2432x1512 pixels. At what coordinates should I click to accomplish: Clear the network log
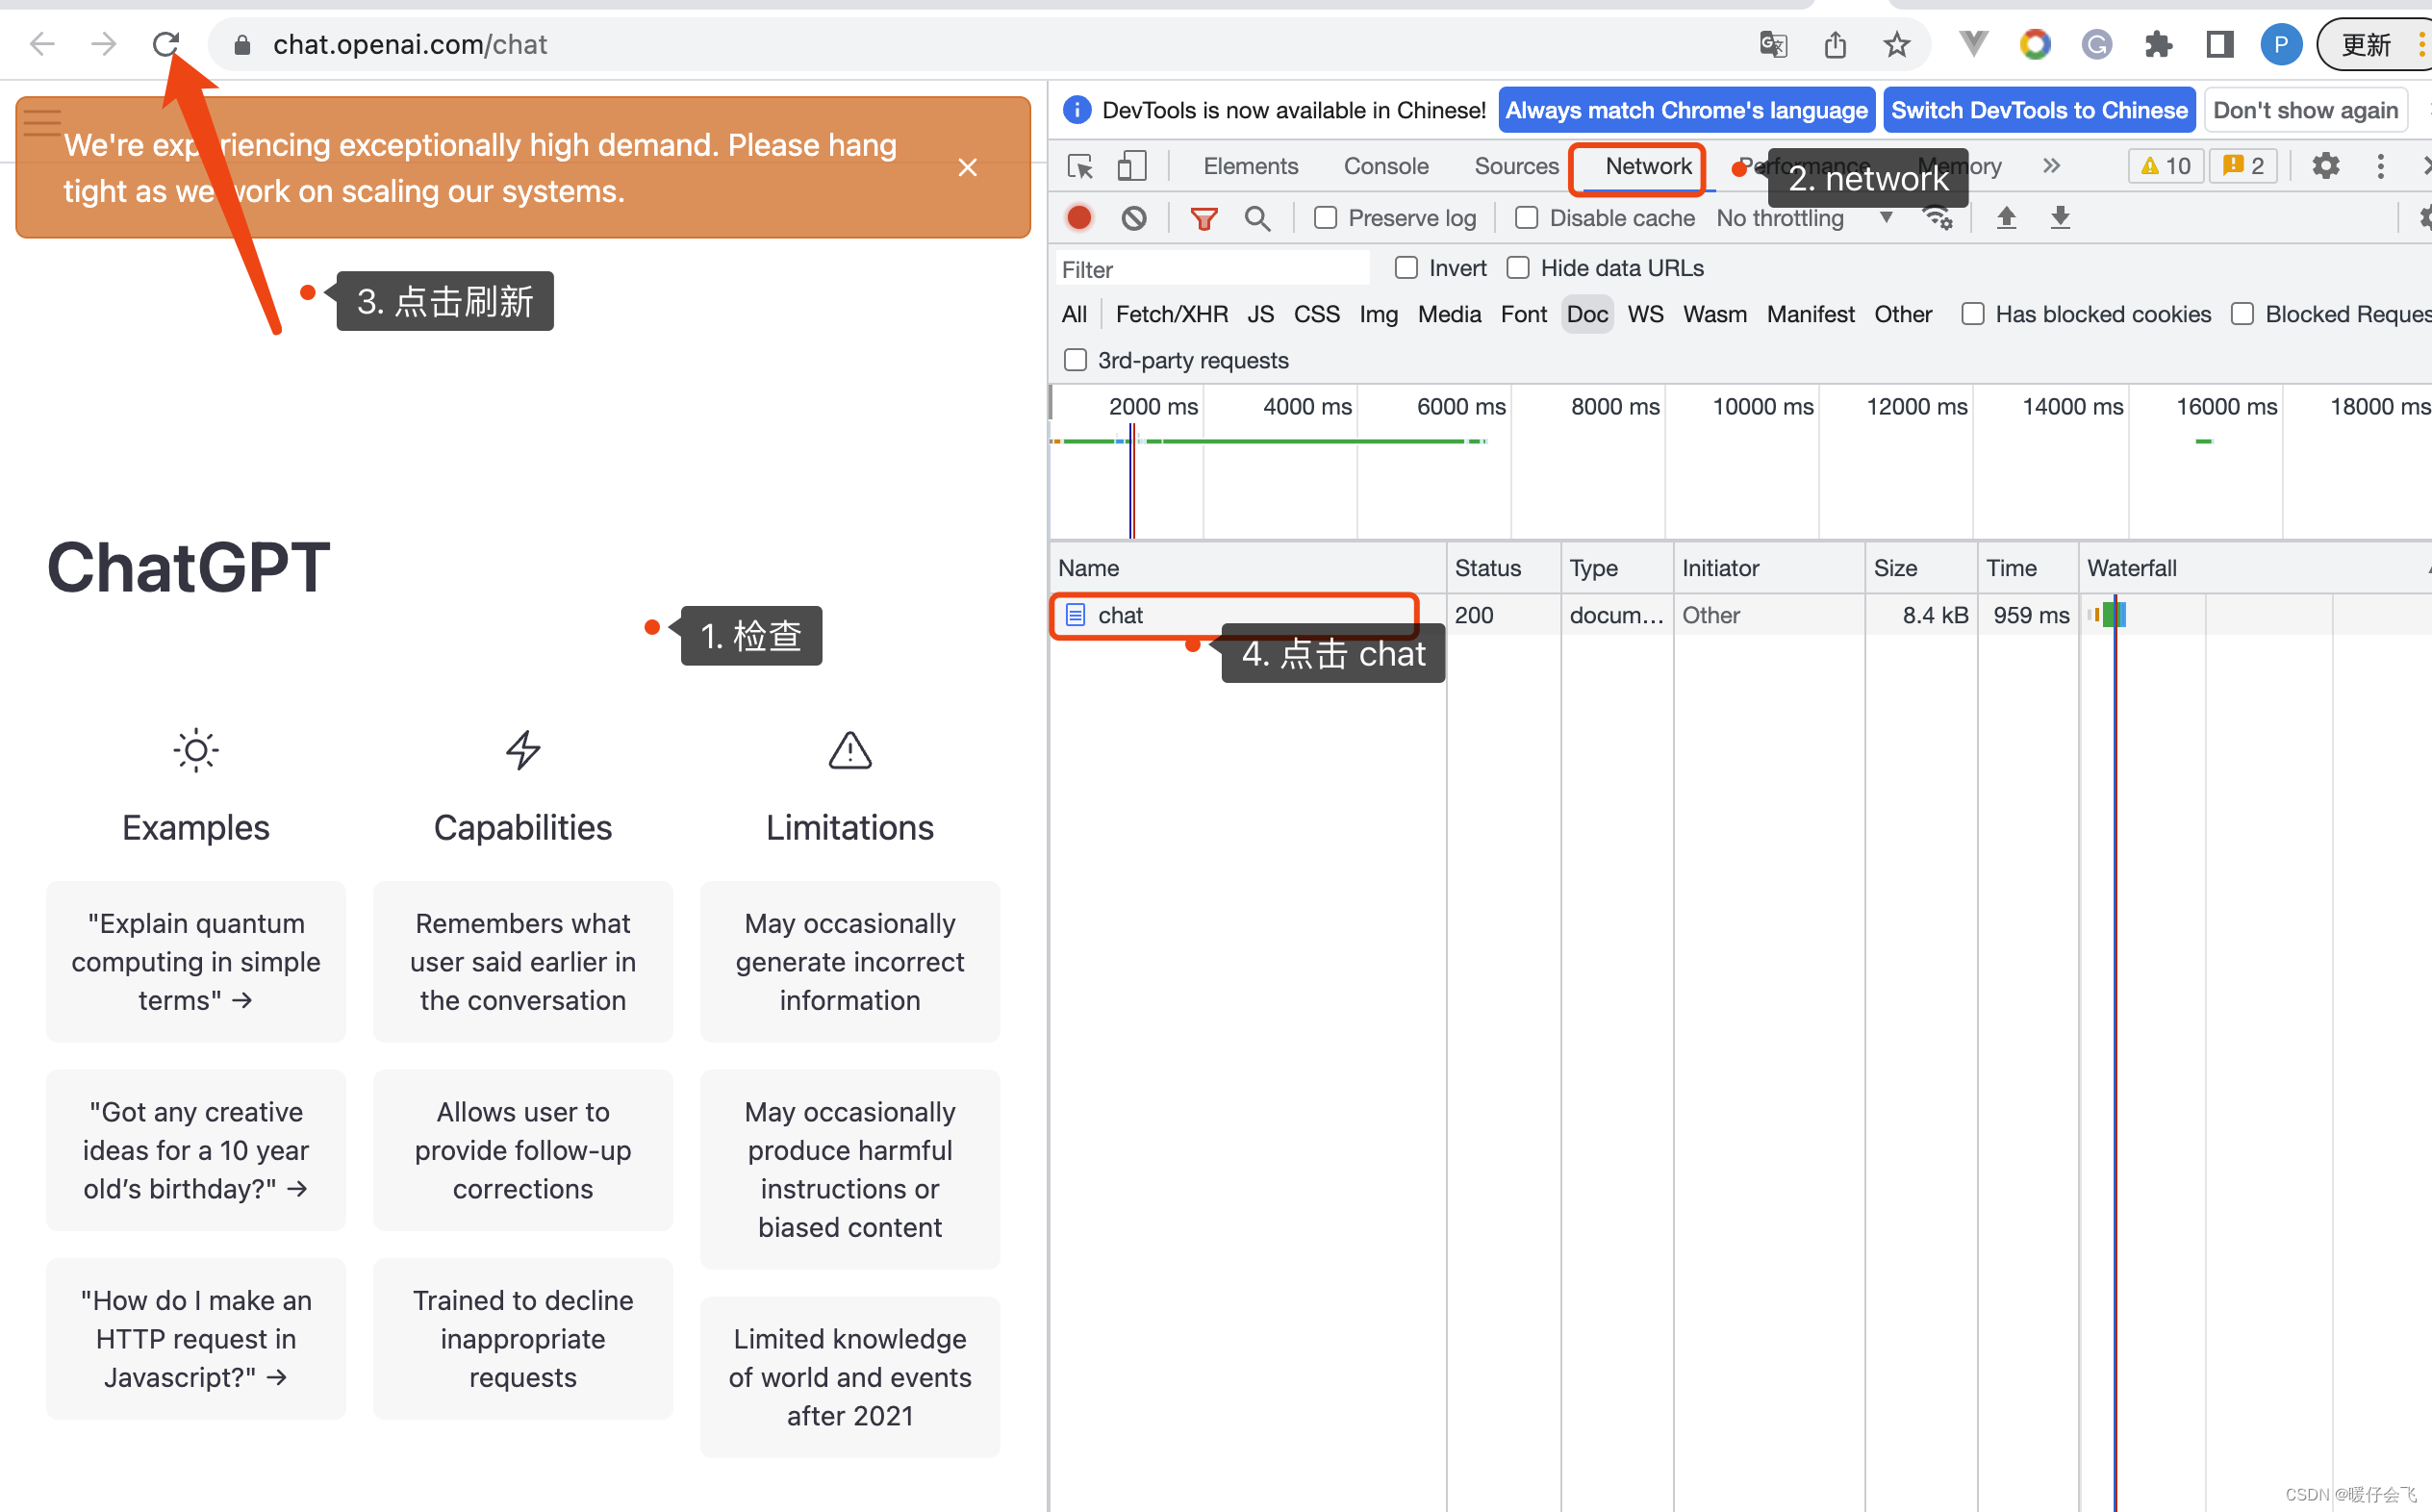[1134, 218]
